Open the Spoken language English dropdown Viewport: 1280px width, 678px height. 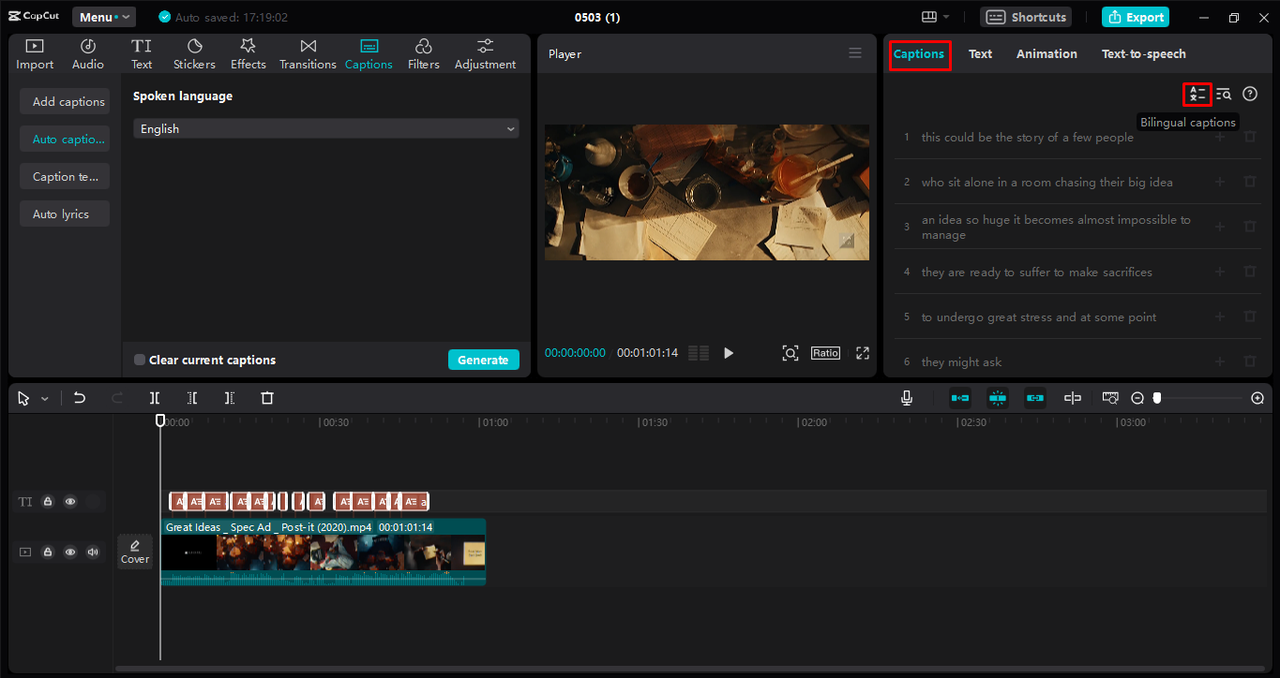[x=326, y=129]
